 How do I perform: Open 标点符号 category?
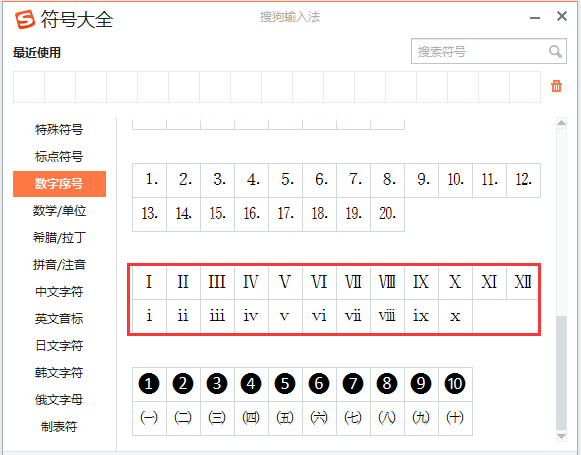coord(59,157)
